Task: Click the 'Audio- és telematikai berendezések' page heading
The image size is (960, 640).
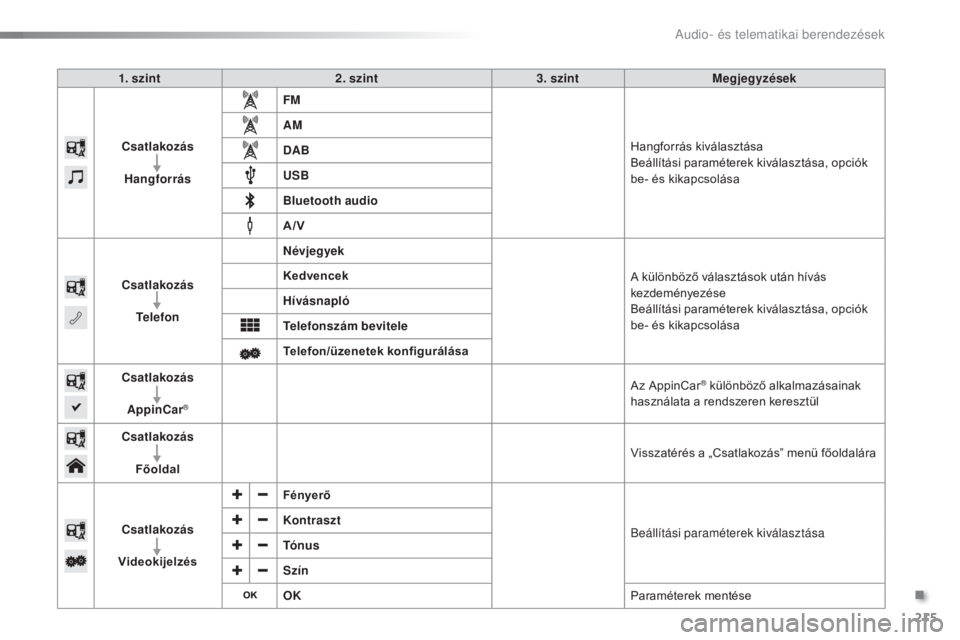Action: (x=779, y=34)
